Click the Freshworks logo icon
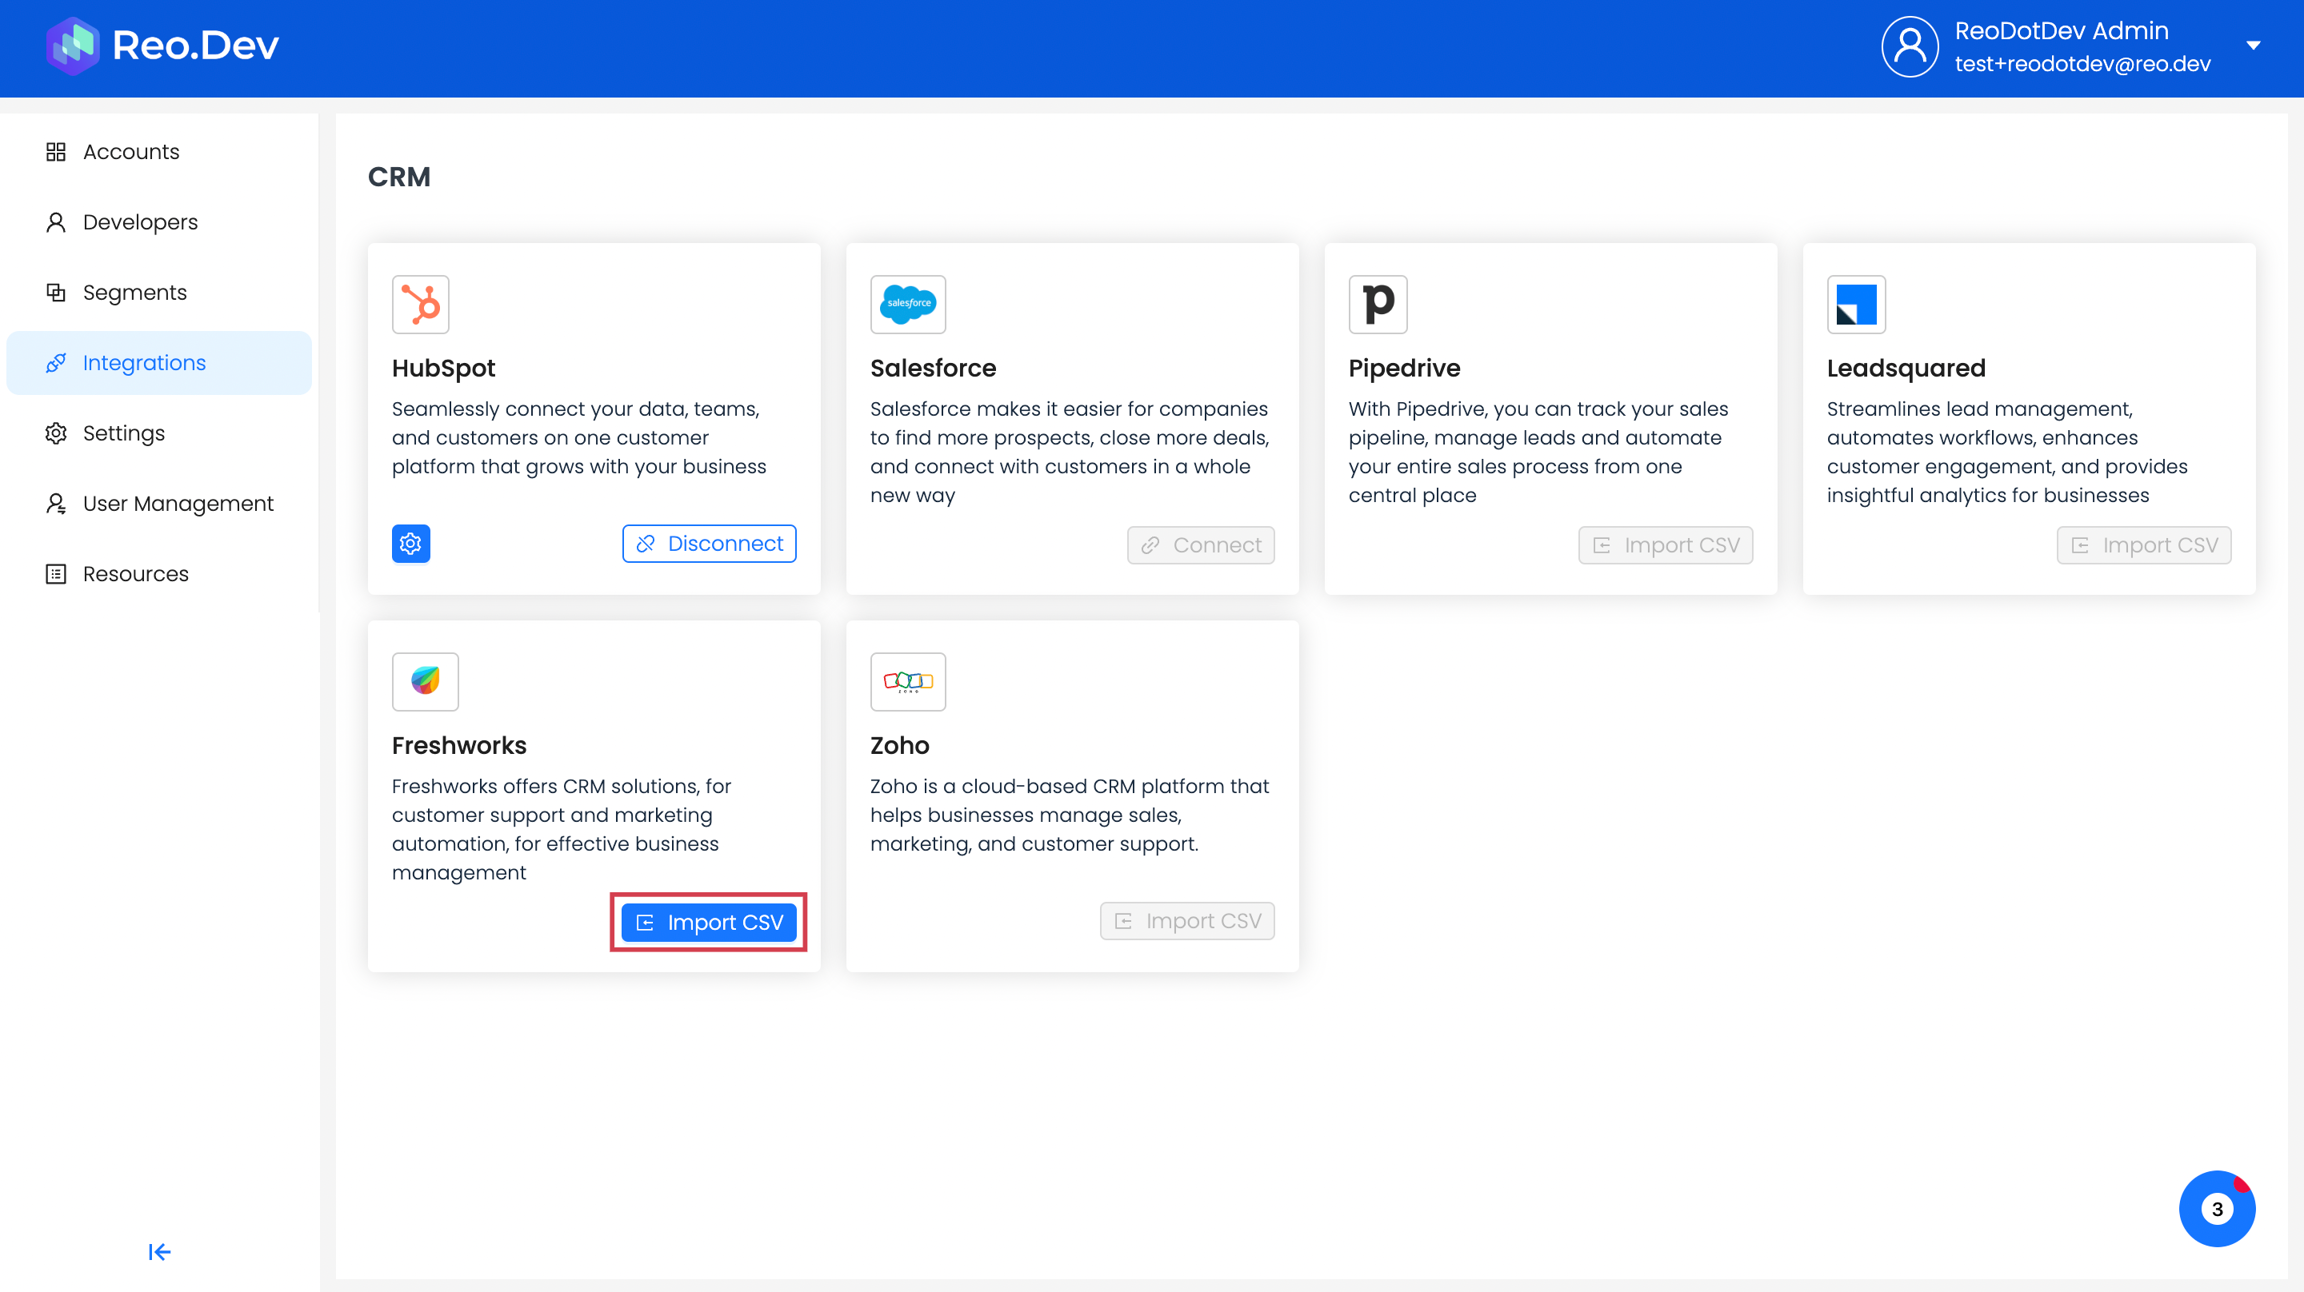 pos(425,681)
